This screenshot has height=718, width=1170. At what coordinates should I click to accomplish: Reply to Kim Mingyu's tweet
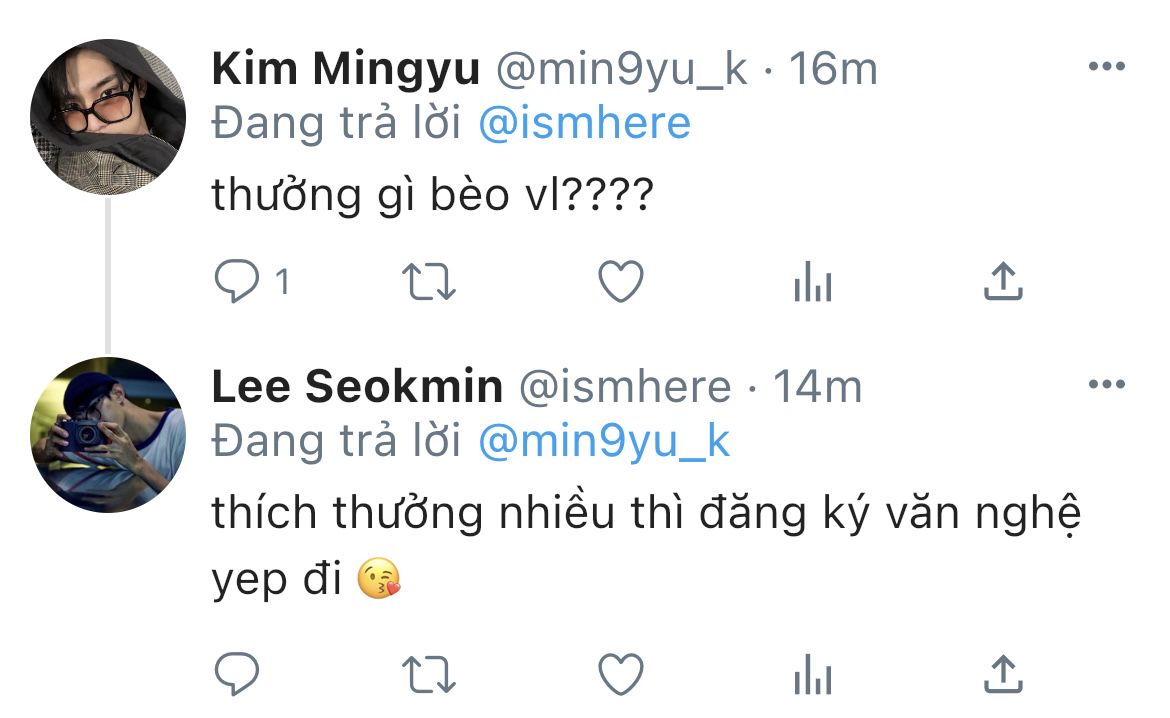(x=237, y=283)
